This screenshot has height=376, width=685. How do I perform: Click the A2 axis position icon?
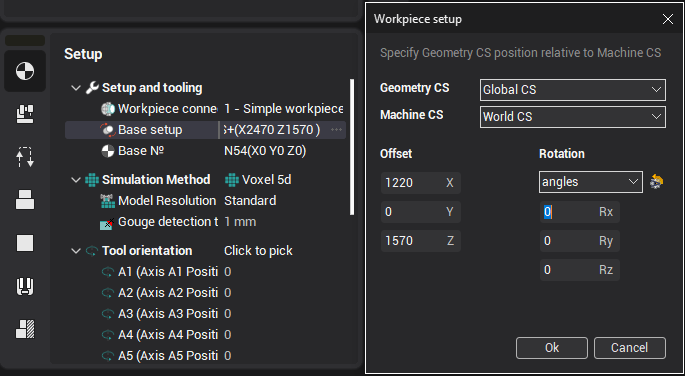107,293
